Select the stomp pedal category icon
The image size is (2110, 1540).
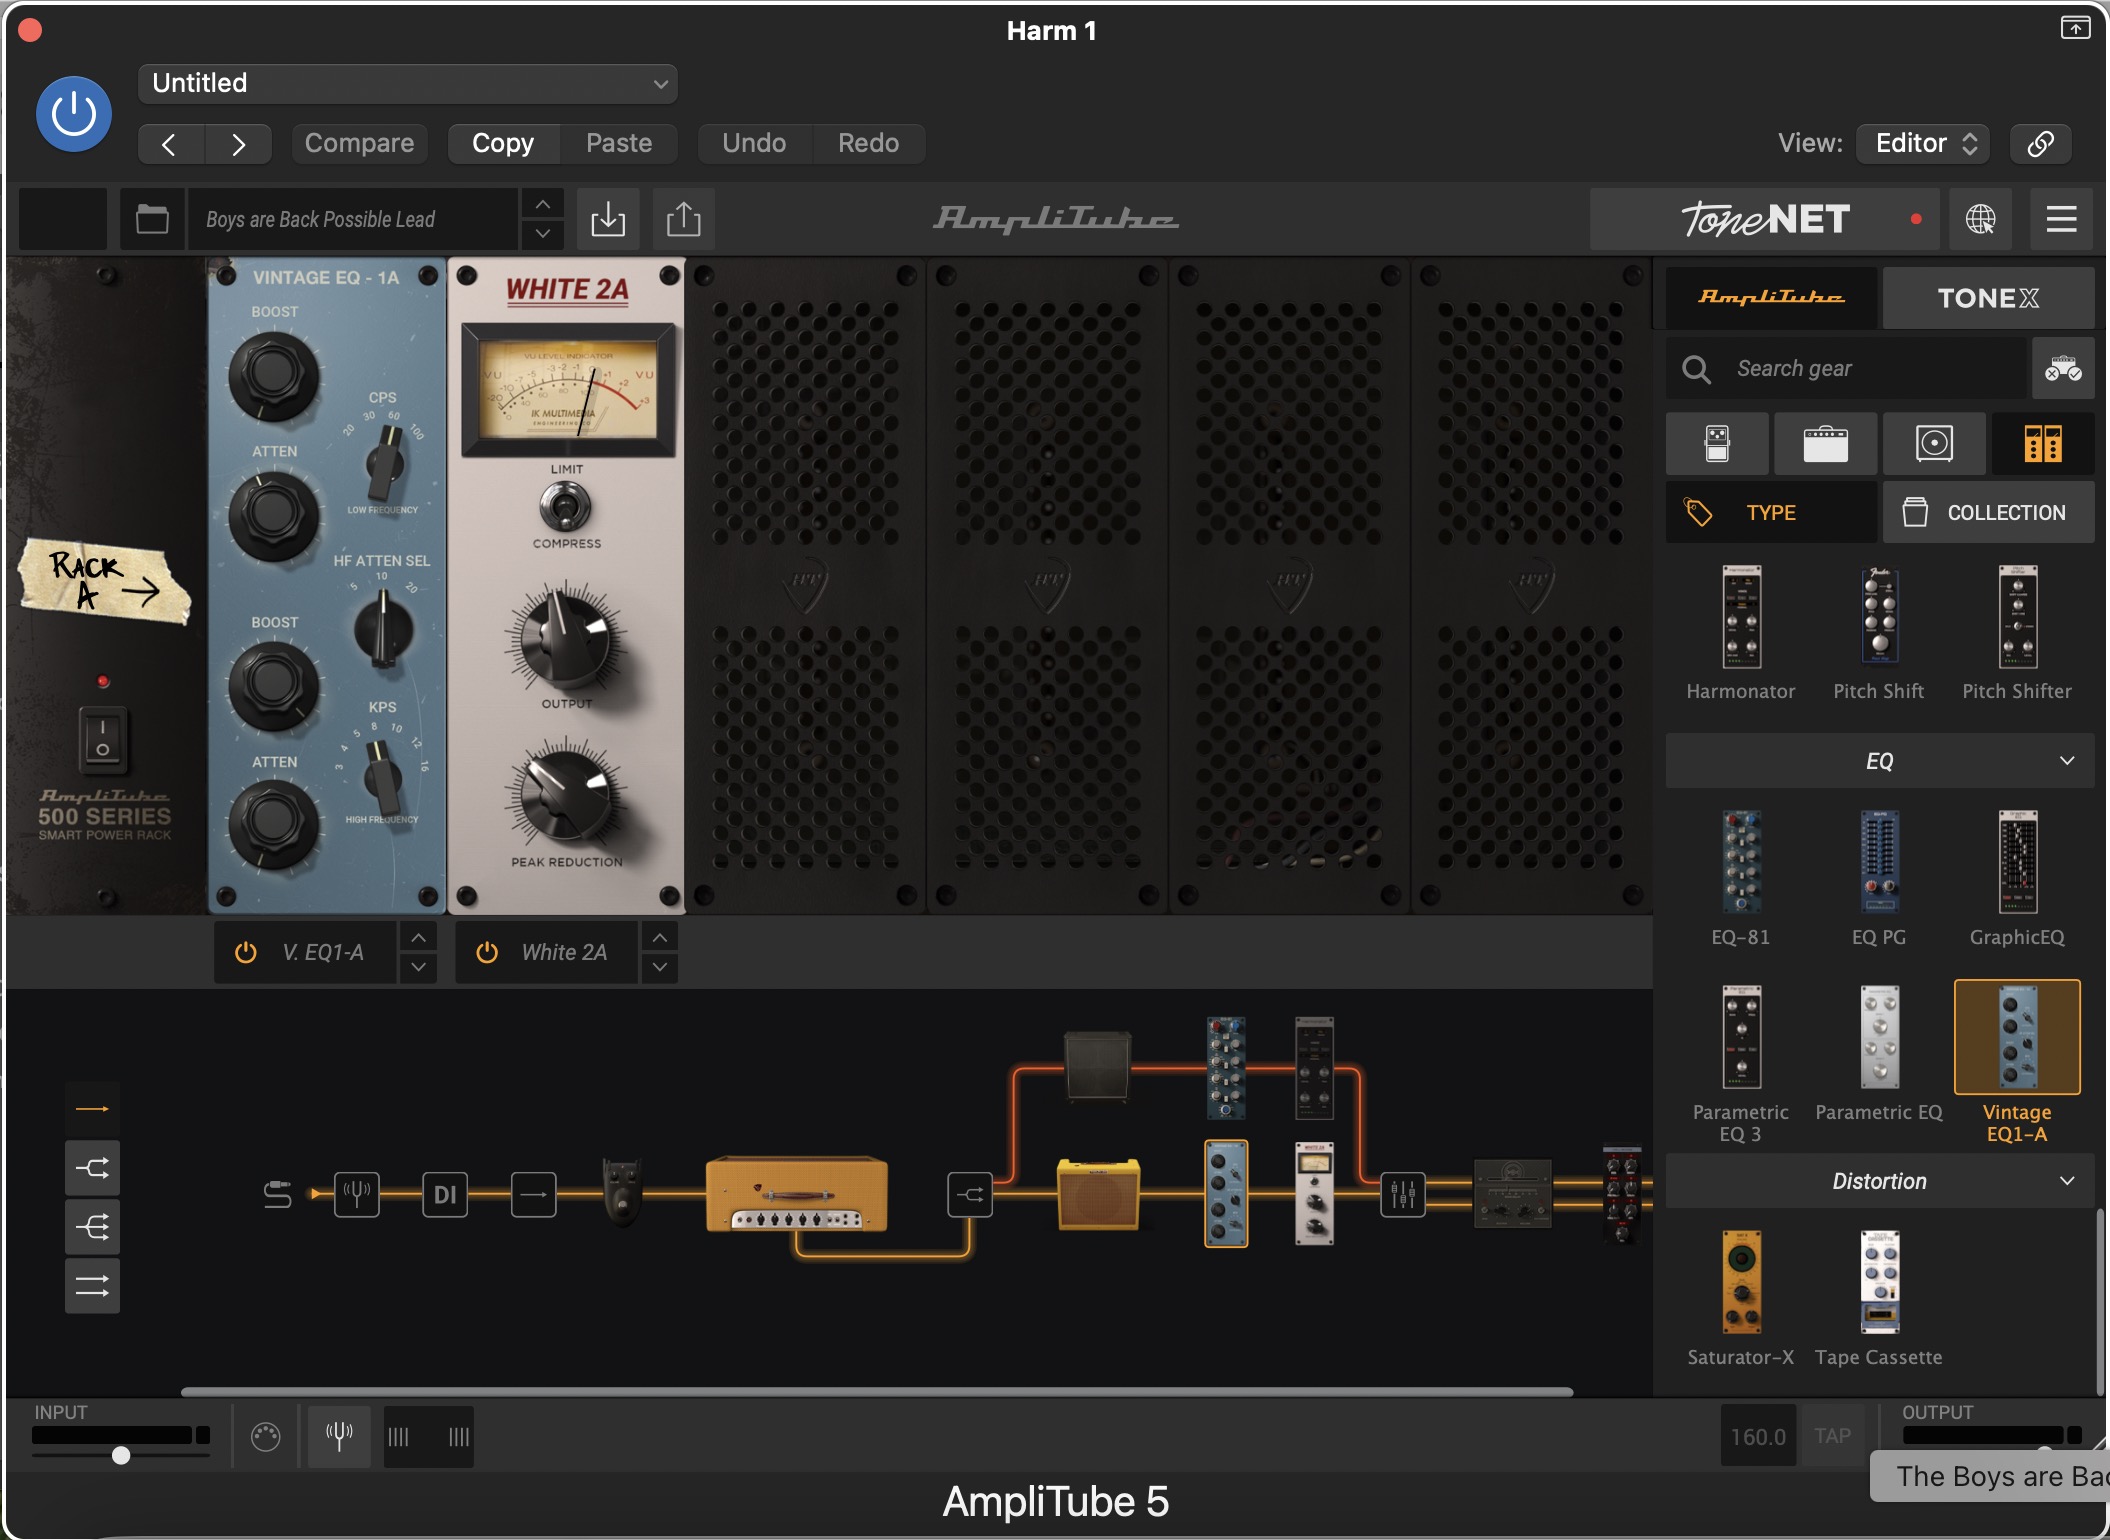(x=1717, y=443)
